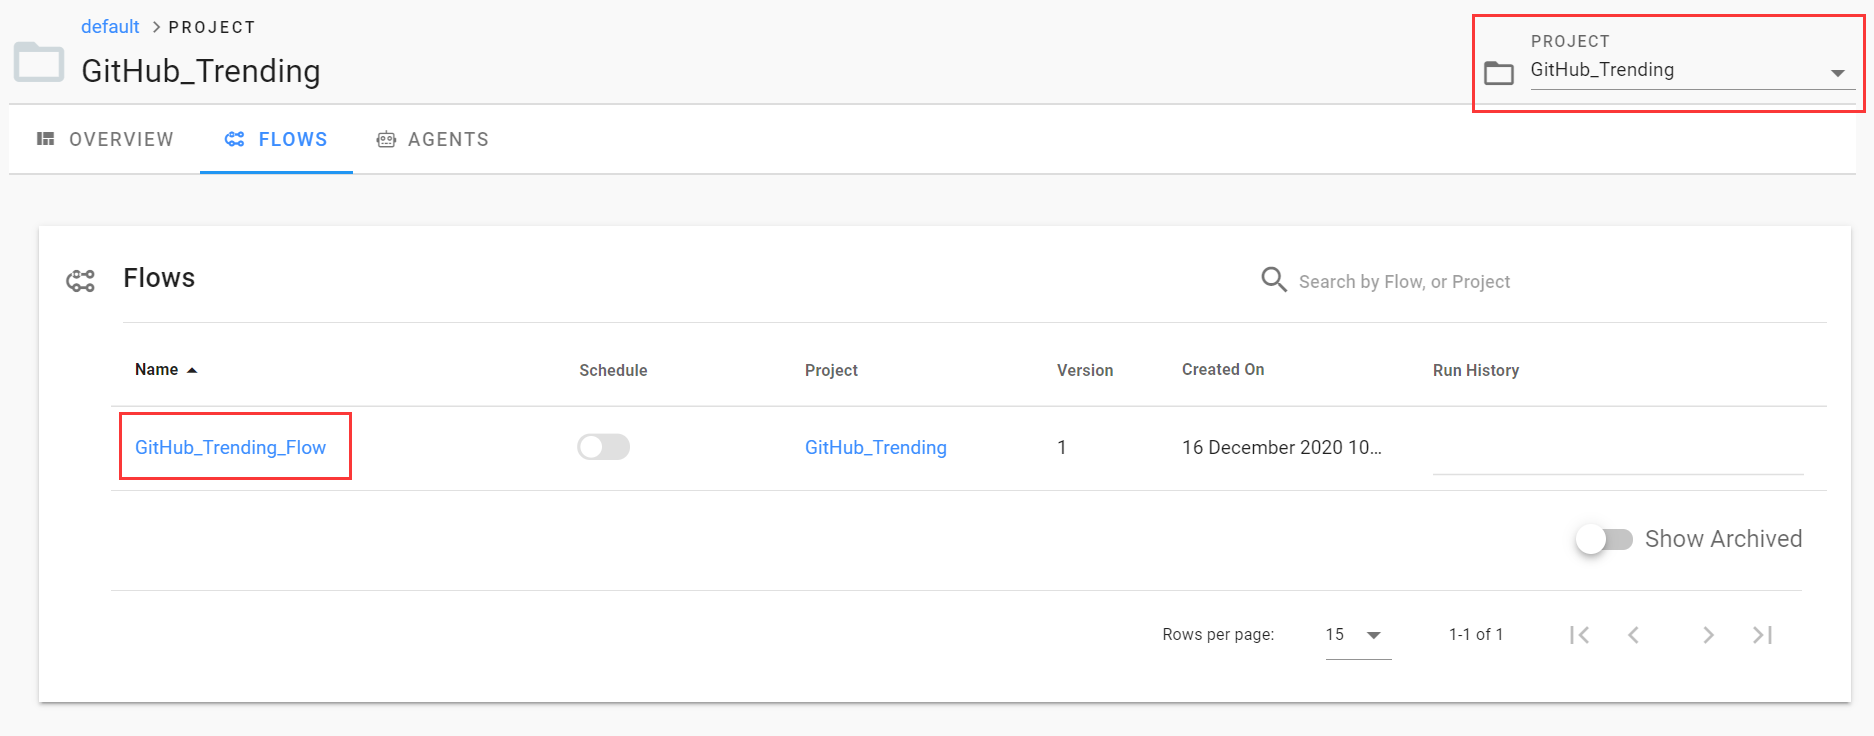Click the version value 1 cell
Viewport: 1874px width, 736px height.
coord(1062,447)
